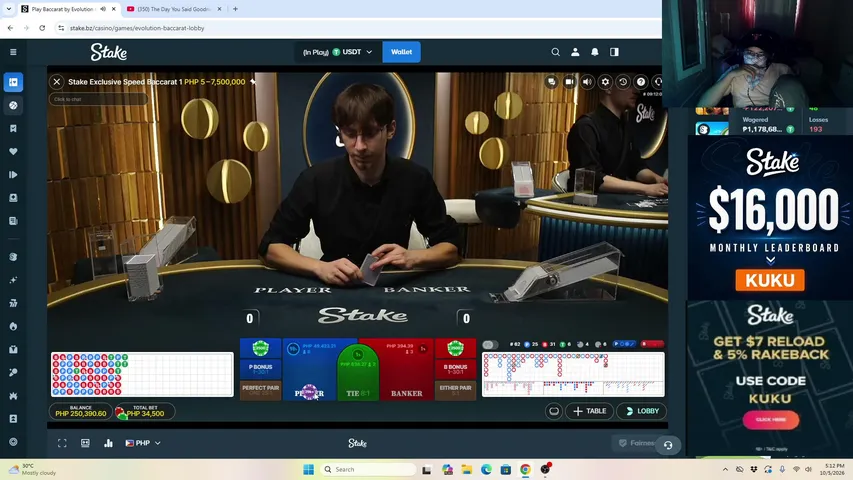
Task: Open the sports ball icon in sidebar
Action: [x=13, y=106]
